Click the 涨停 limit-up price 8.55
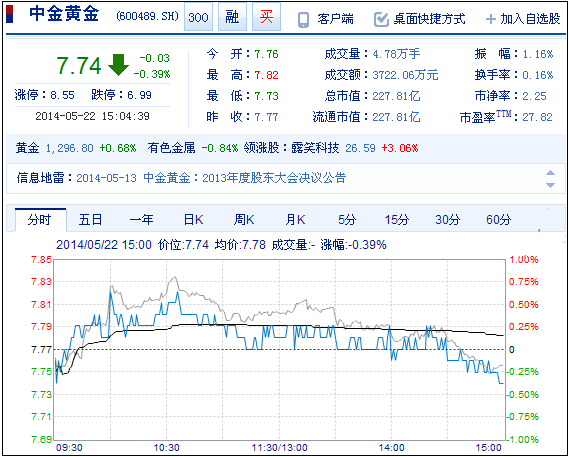Viewport: 569px width, 457px height. coord(62,95)
